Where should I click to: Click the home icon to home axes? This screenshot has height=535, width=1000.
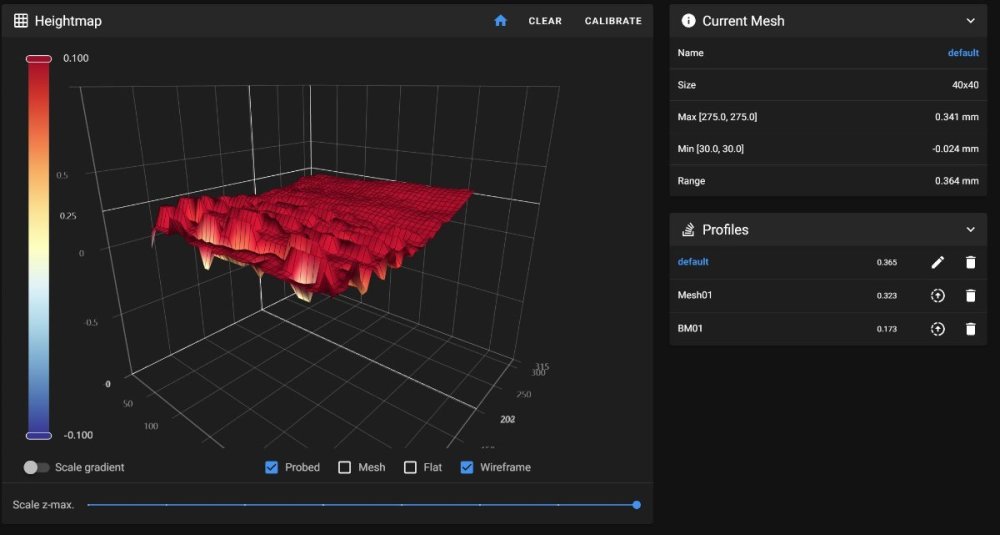(x=501, y=20)
